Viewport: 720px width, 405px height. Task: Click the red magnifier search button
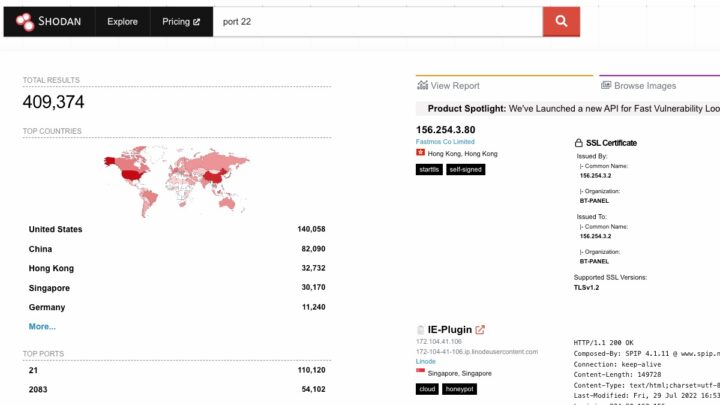tap(561, 21)
